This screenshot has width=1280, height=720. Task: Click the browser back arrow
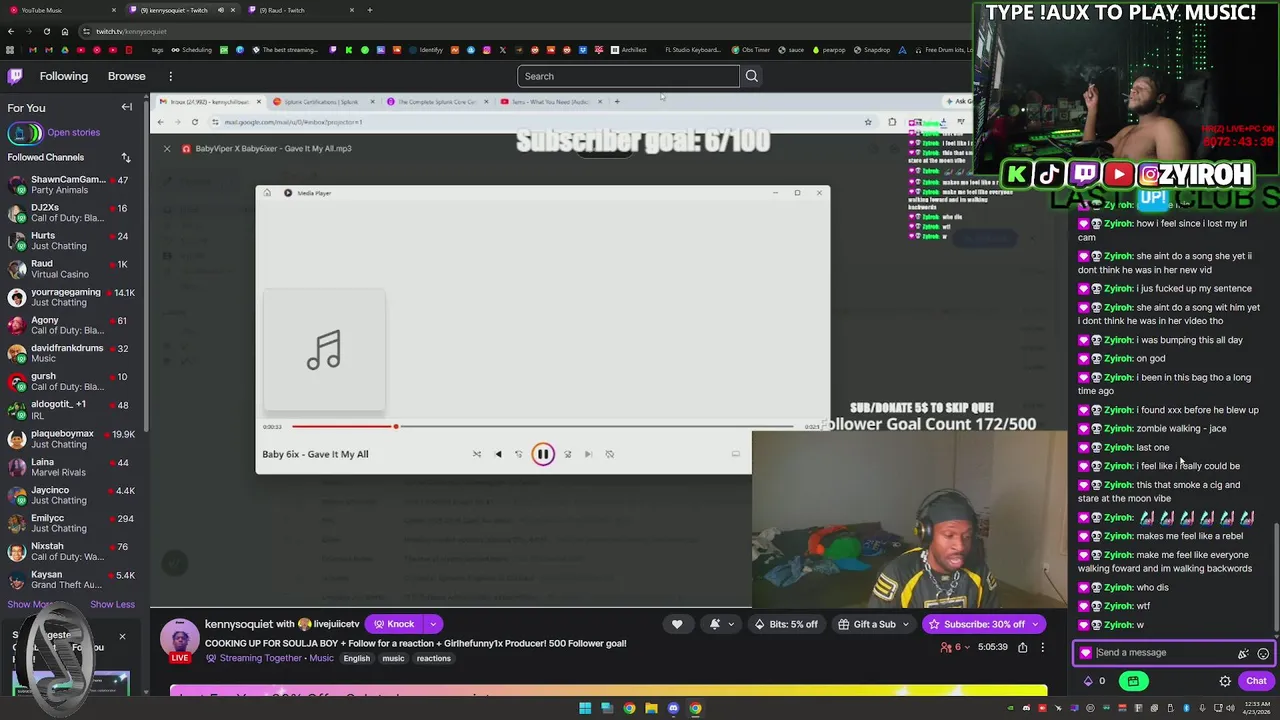(10, 31)
